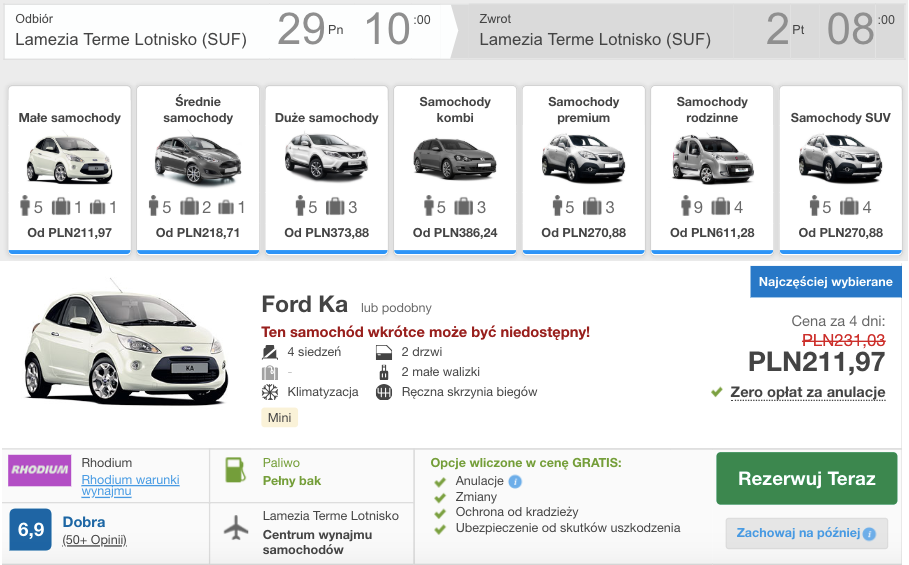This screenshot has height=565, width=909.
Task: Select the Średnie samochody category card
Action: (x=198, y=170)
